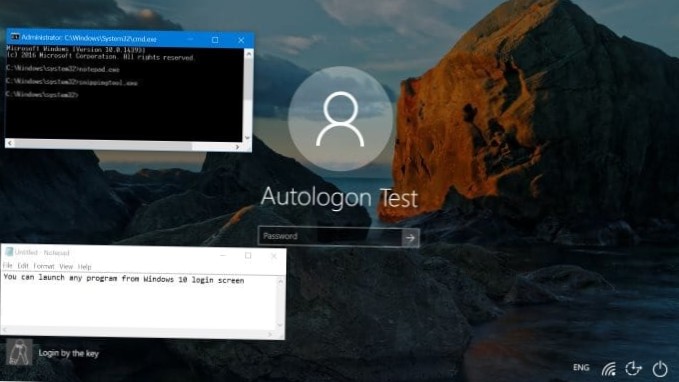
Task: Open Notepad's View menu
Action: [x=66, y=266]
